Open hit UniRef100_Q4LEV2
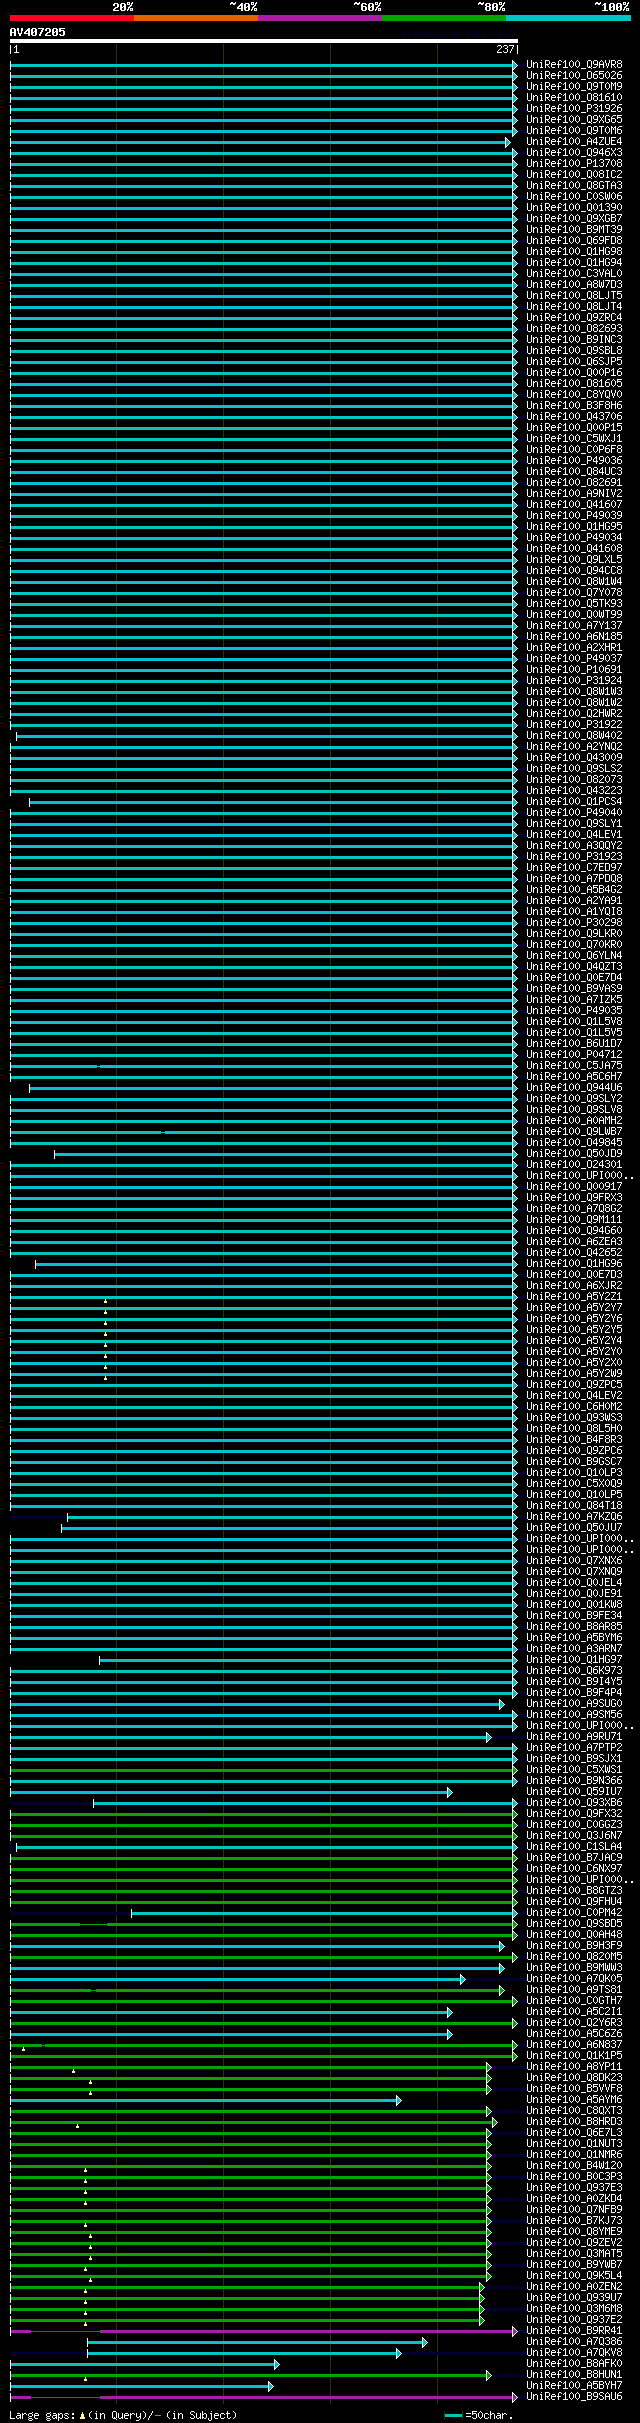Screen dimensions: 640x2423 pos(574,1395)
